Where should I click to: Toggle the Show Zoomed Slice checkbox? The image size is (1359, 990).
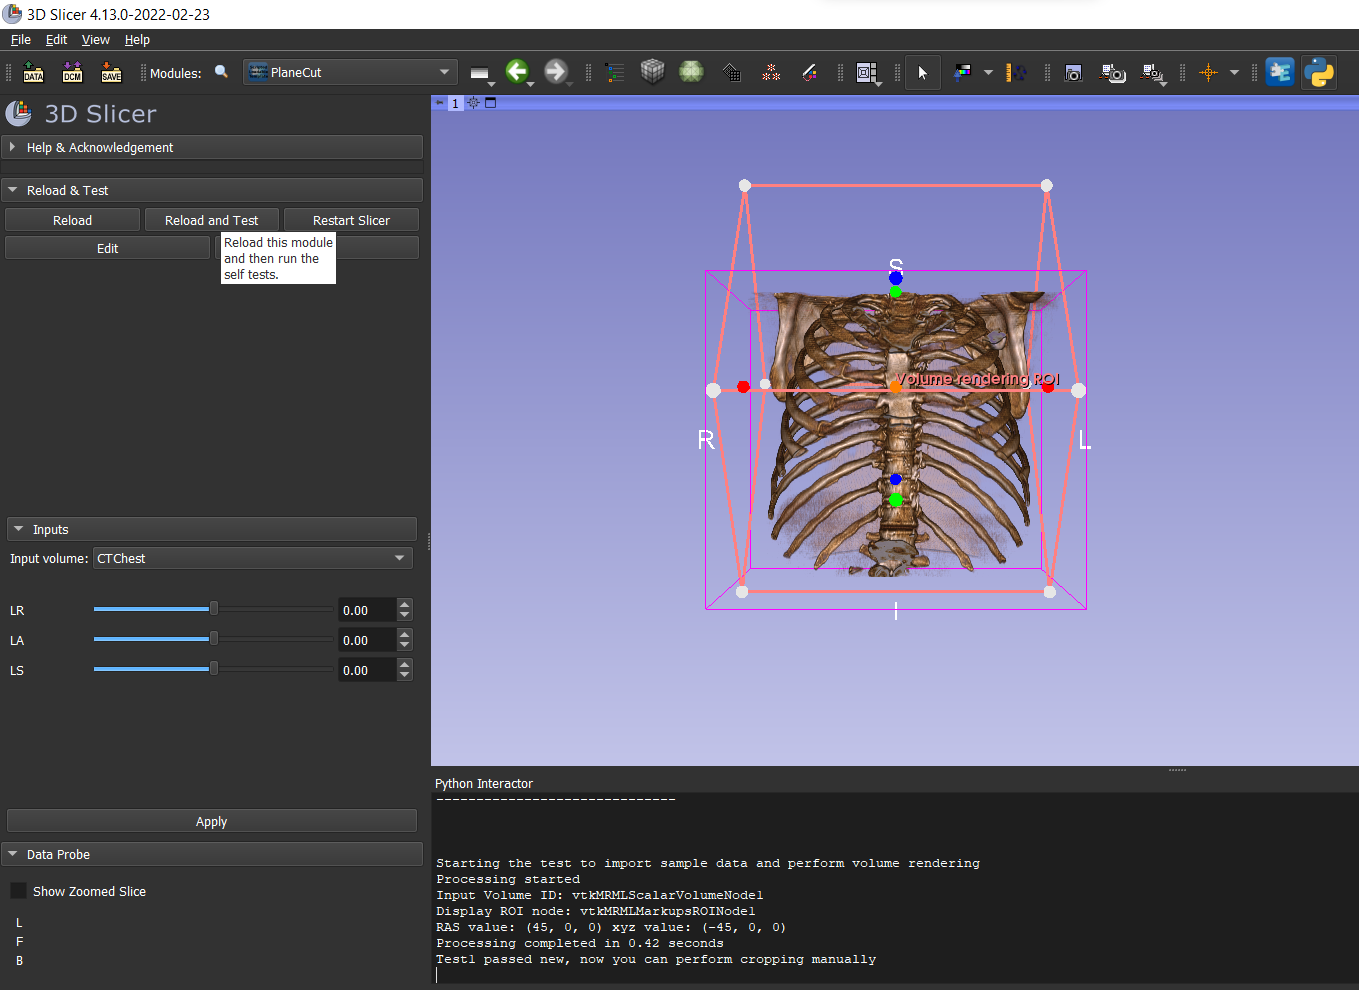point(17,890)
